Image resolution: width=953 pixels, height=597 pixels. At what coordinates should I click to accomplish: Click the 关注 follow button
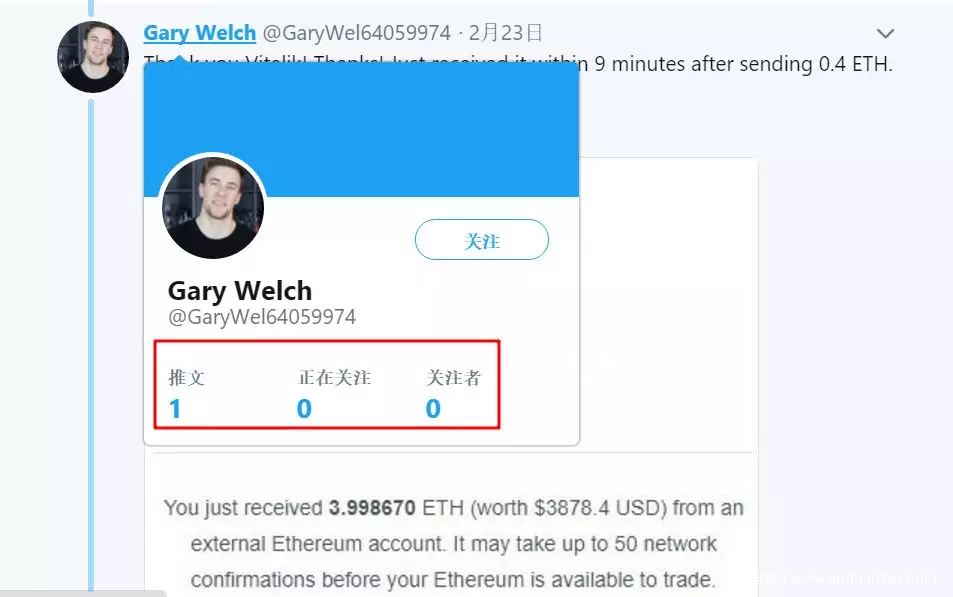click(x=481, y=240)
